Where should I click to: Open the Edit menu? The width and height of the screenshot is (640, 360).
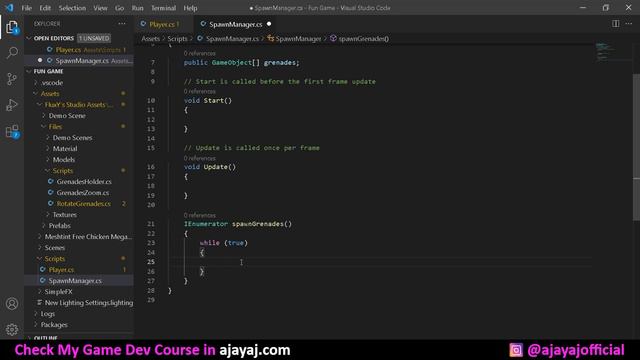pyautogui.click(x=45, y=8)
